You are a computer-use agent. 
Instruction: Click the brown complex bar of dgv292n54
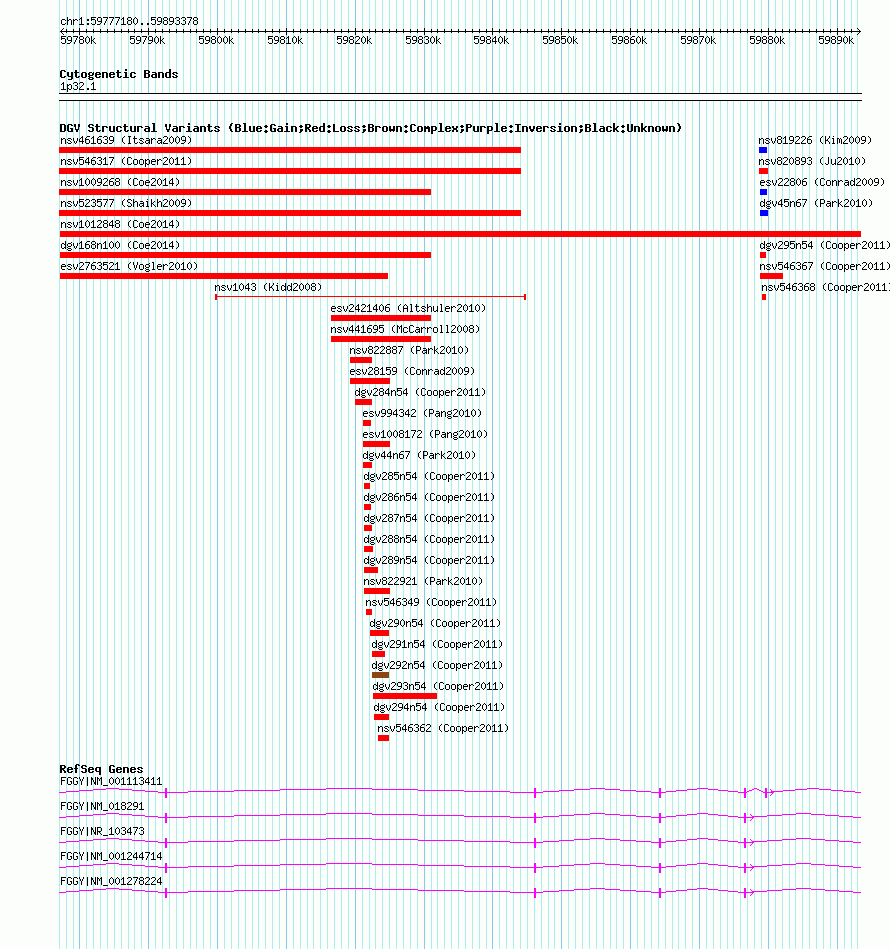click(x=381, y=675)
